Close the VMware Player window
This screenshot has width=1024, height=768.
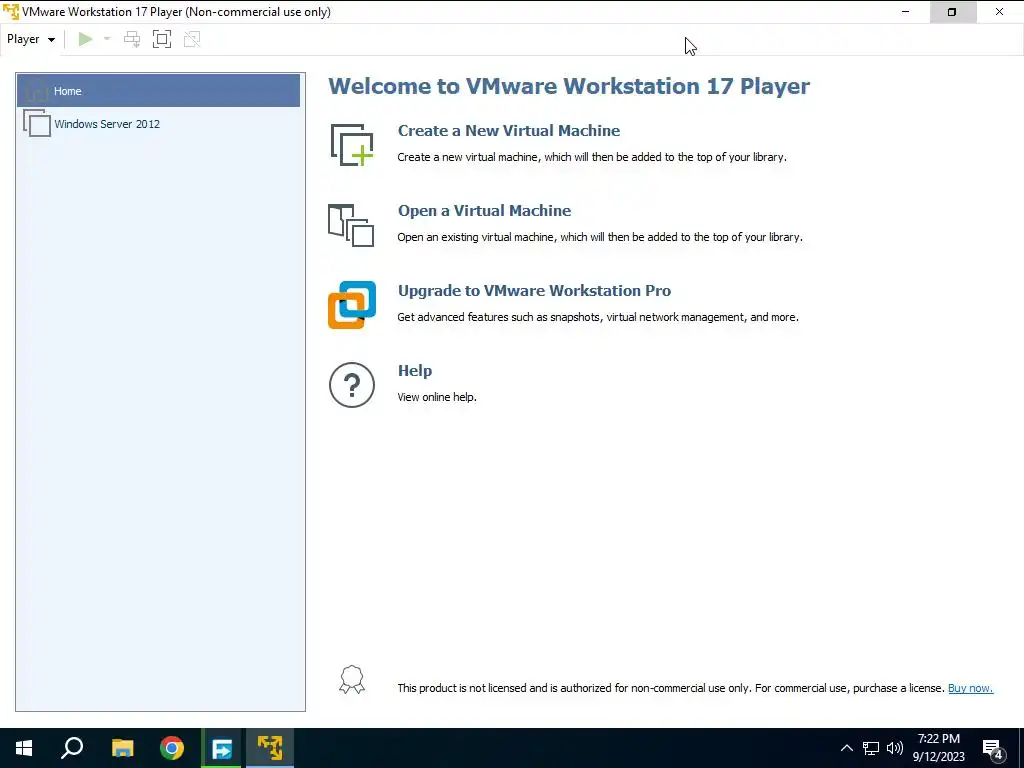point(1000,12)
